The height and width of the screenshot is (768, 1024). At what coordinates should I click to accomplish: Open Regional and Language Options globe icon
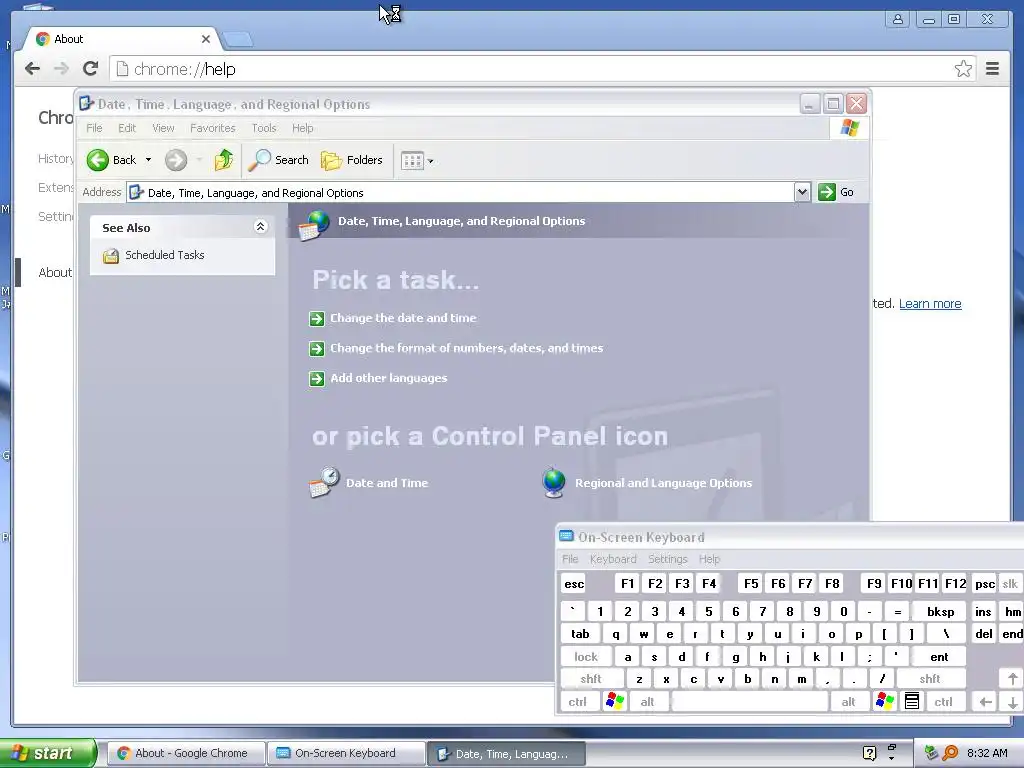(554, 483)
